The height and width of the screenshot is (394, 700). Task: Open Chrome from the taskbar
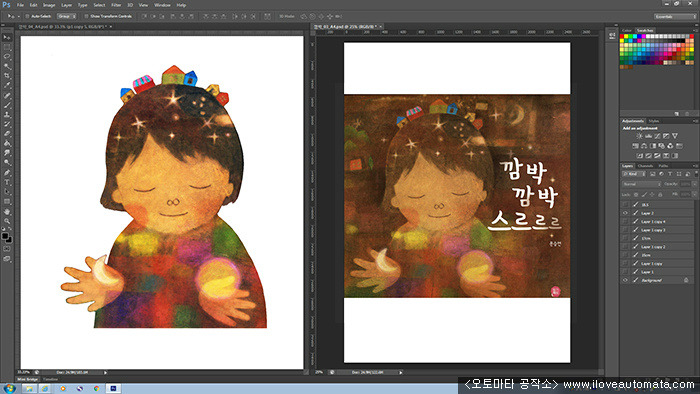tap(96, 388)
